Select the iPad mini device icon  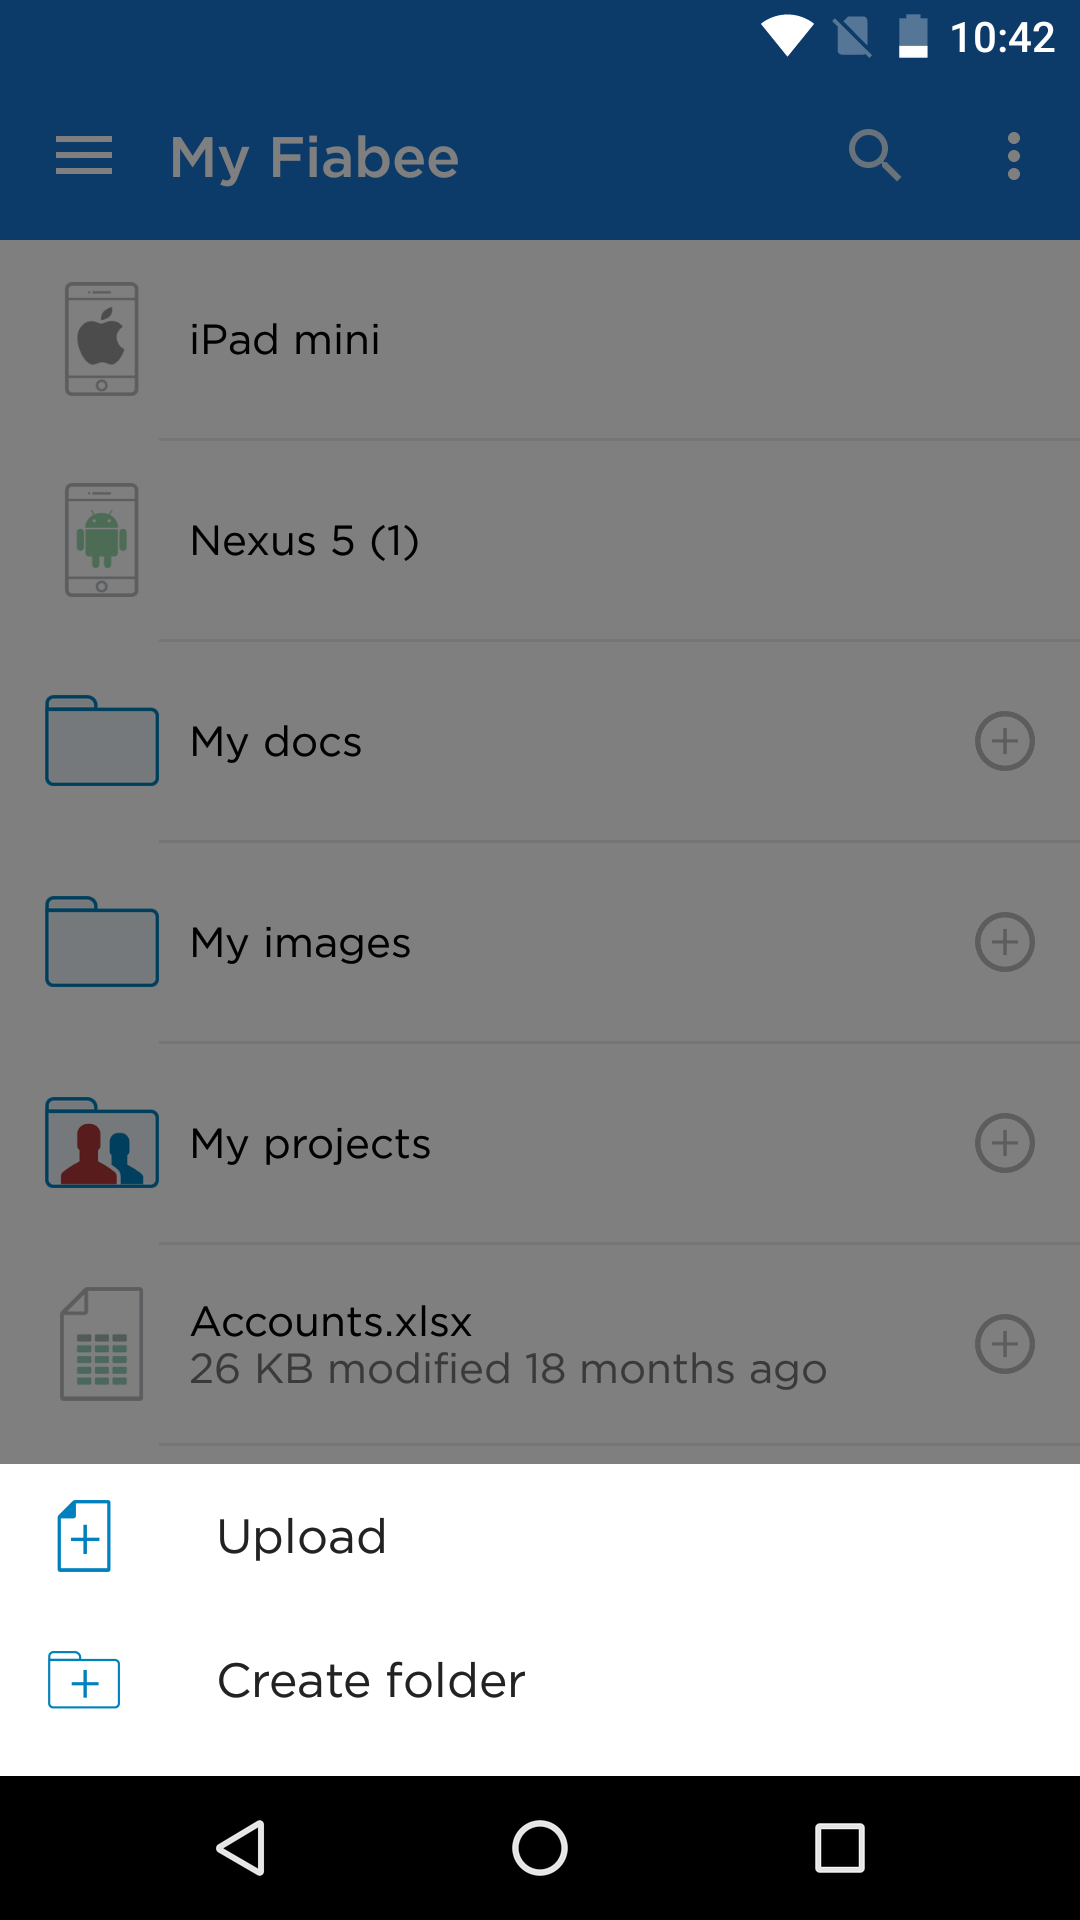(x=102, y=339)
